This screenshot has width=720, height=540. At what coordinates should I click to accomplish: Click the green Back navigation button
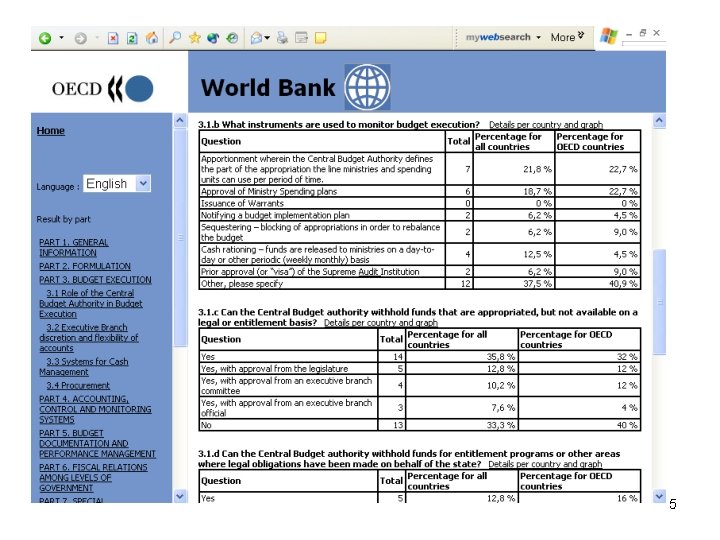(45, 38)
